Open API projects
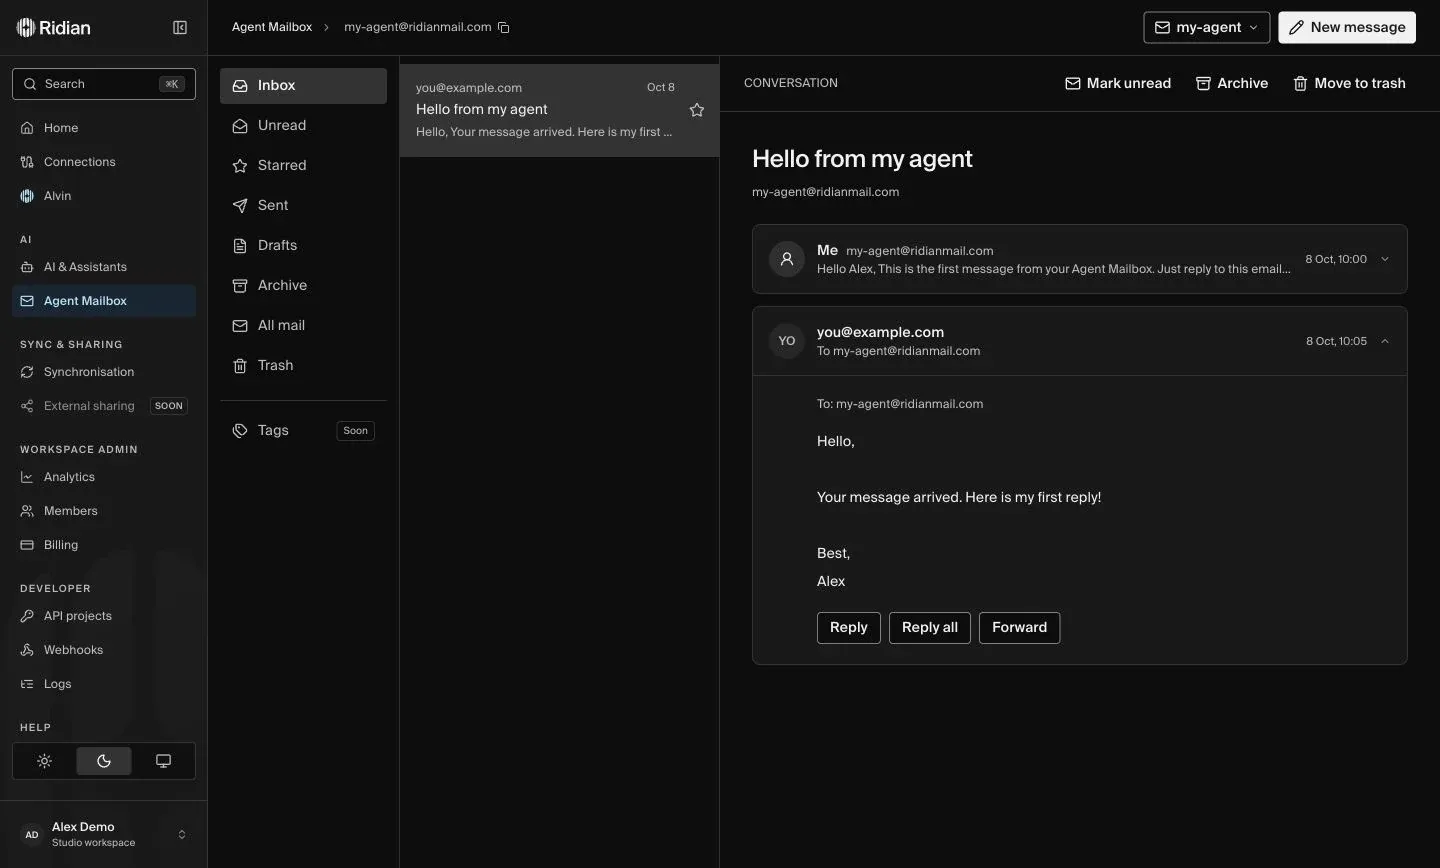 pyautogui.click(x=104, y=616)
